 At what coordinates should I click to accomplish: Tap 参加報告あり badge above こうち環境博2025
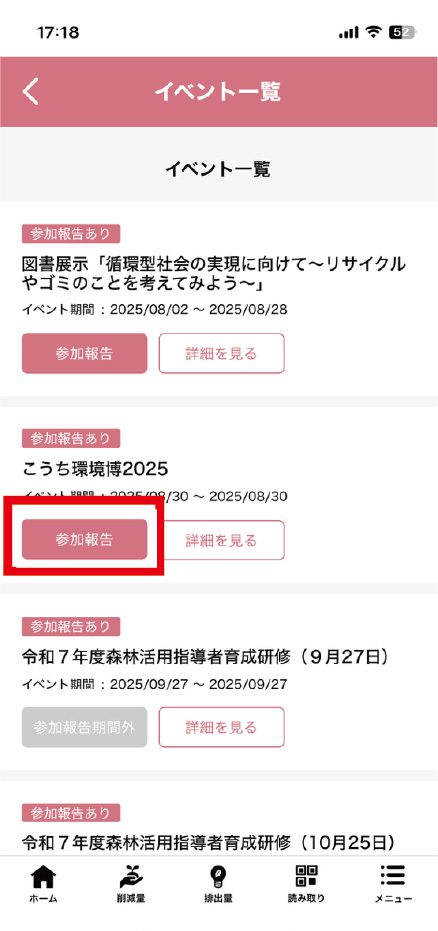(x=71, y=439)
